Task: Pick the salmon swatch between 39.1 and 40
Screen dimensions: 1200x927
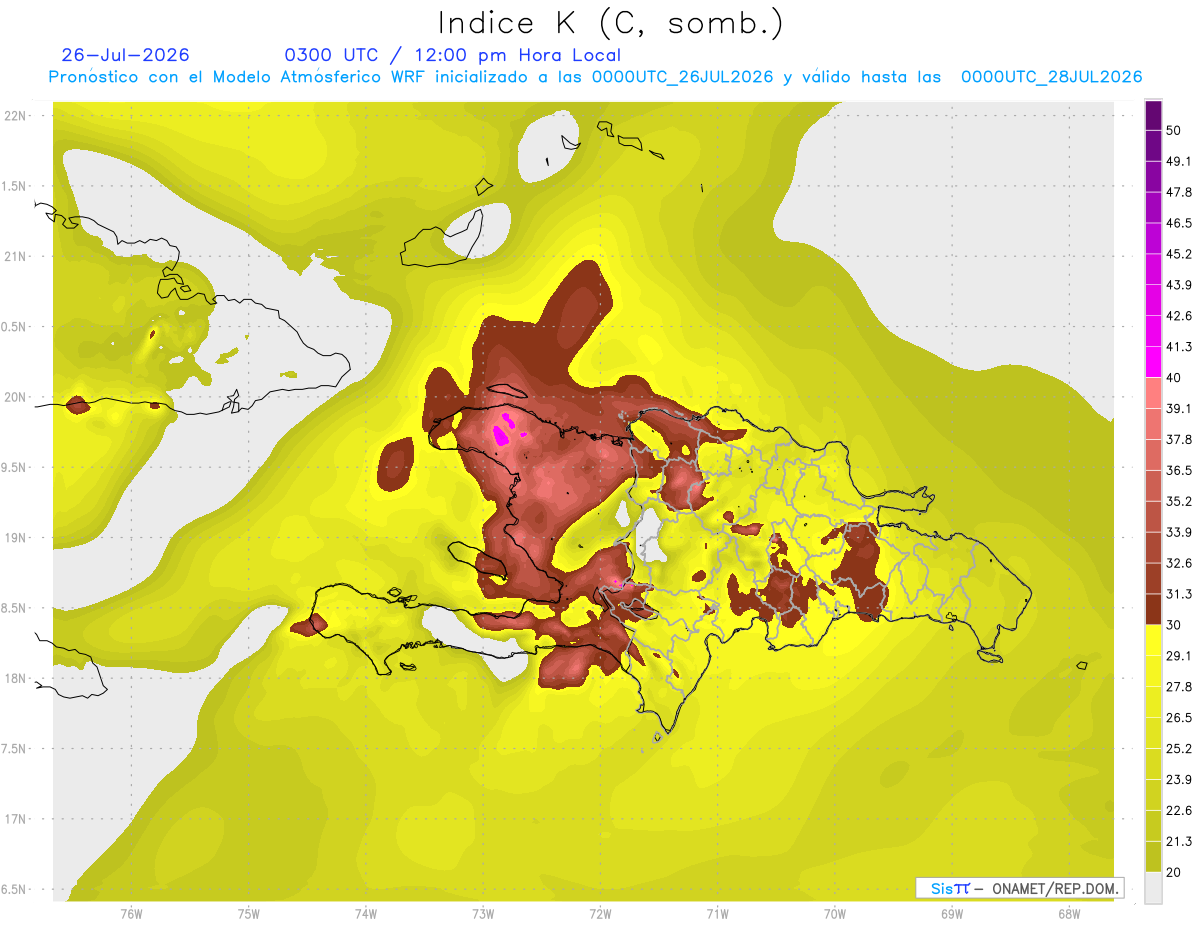Action: tap(1153, 393)
